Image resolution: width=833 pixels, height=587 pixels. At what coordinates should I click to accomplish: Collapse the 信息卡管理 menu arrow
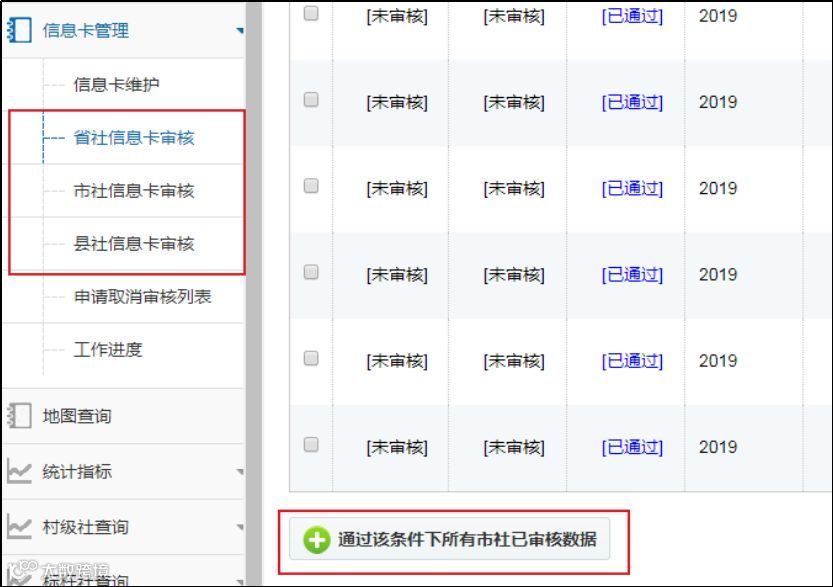(240, 31)
